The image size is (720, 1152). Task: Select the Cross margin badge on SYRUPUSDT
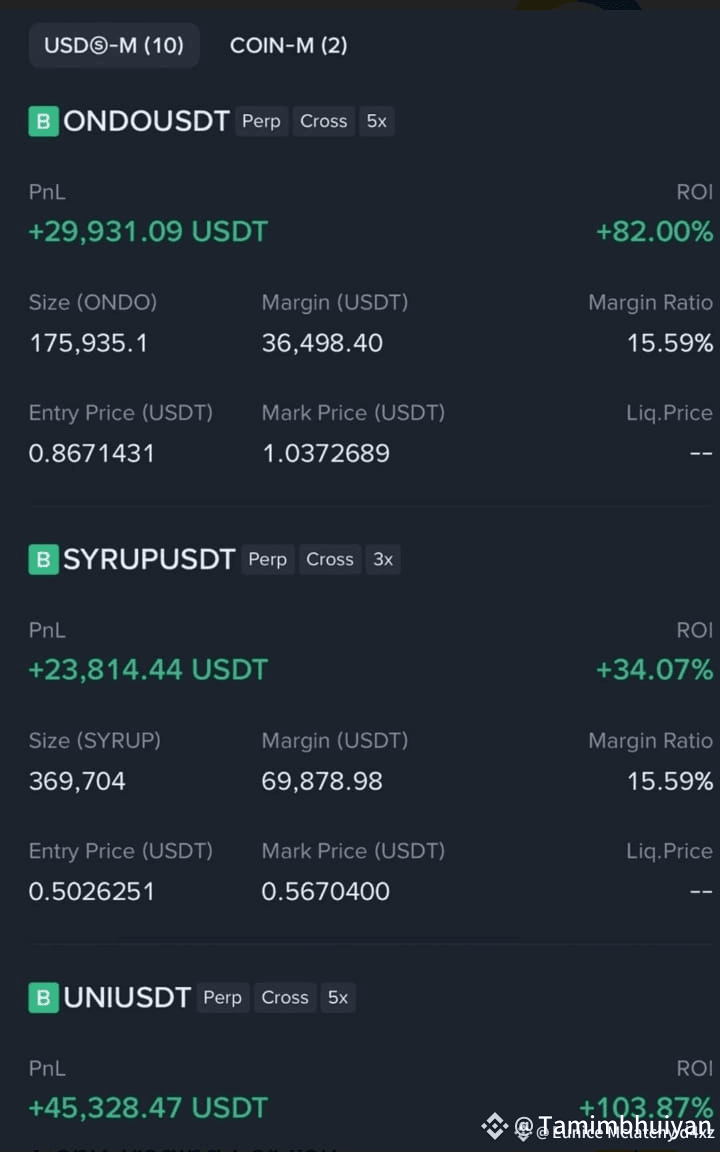330,560
